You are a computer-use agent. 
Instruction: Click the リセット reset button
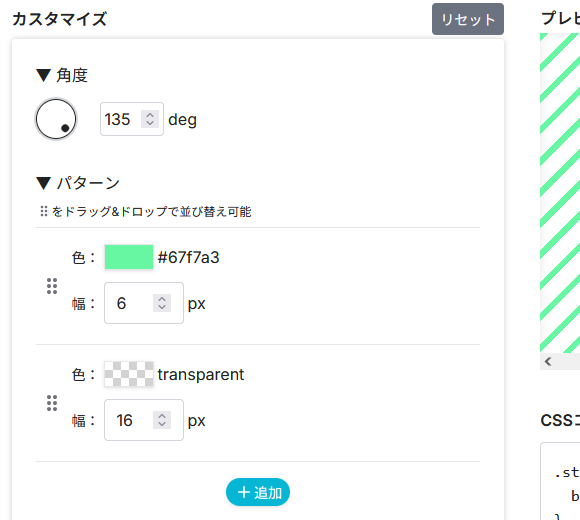tap(468, 19)
